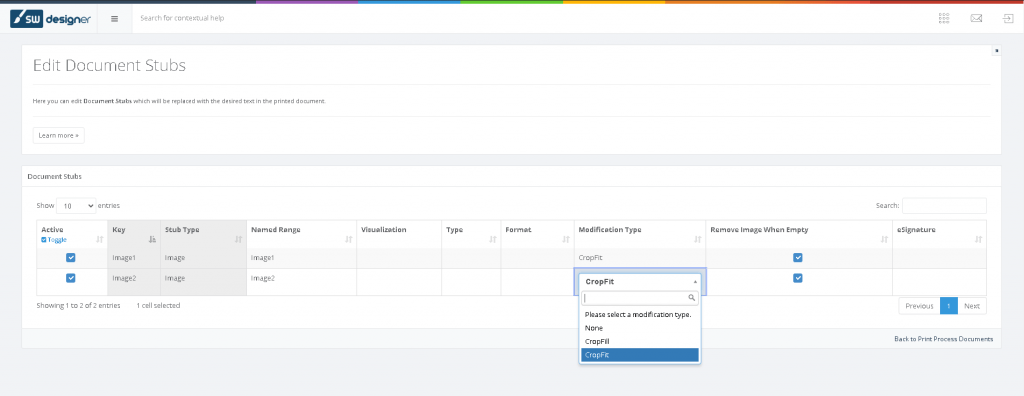Click the Learn more button
1024x396 pixels.
point(59,135)
